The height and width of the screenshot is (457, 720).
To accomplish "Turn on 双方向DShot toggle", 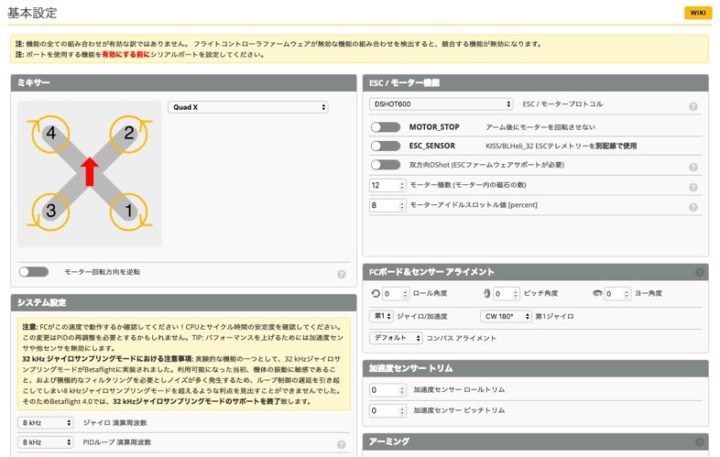I will pos(385,165).
